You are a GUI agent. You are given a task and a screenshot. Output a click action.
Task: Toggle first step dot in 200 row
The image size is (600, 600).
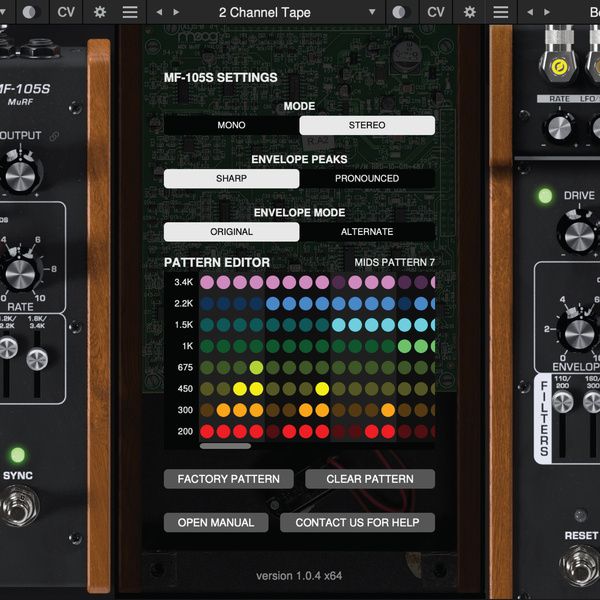[207, 432]
